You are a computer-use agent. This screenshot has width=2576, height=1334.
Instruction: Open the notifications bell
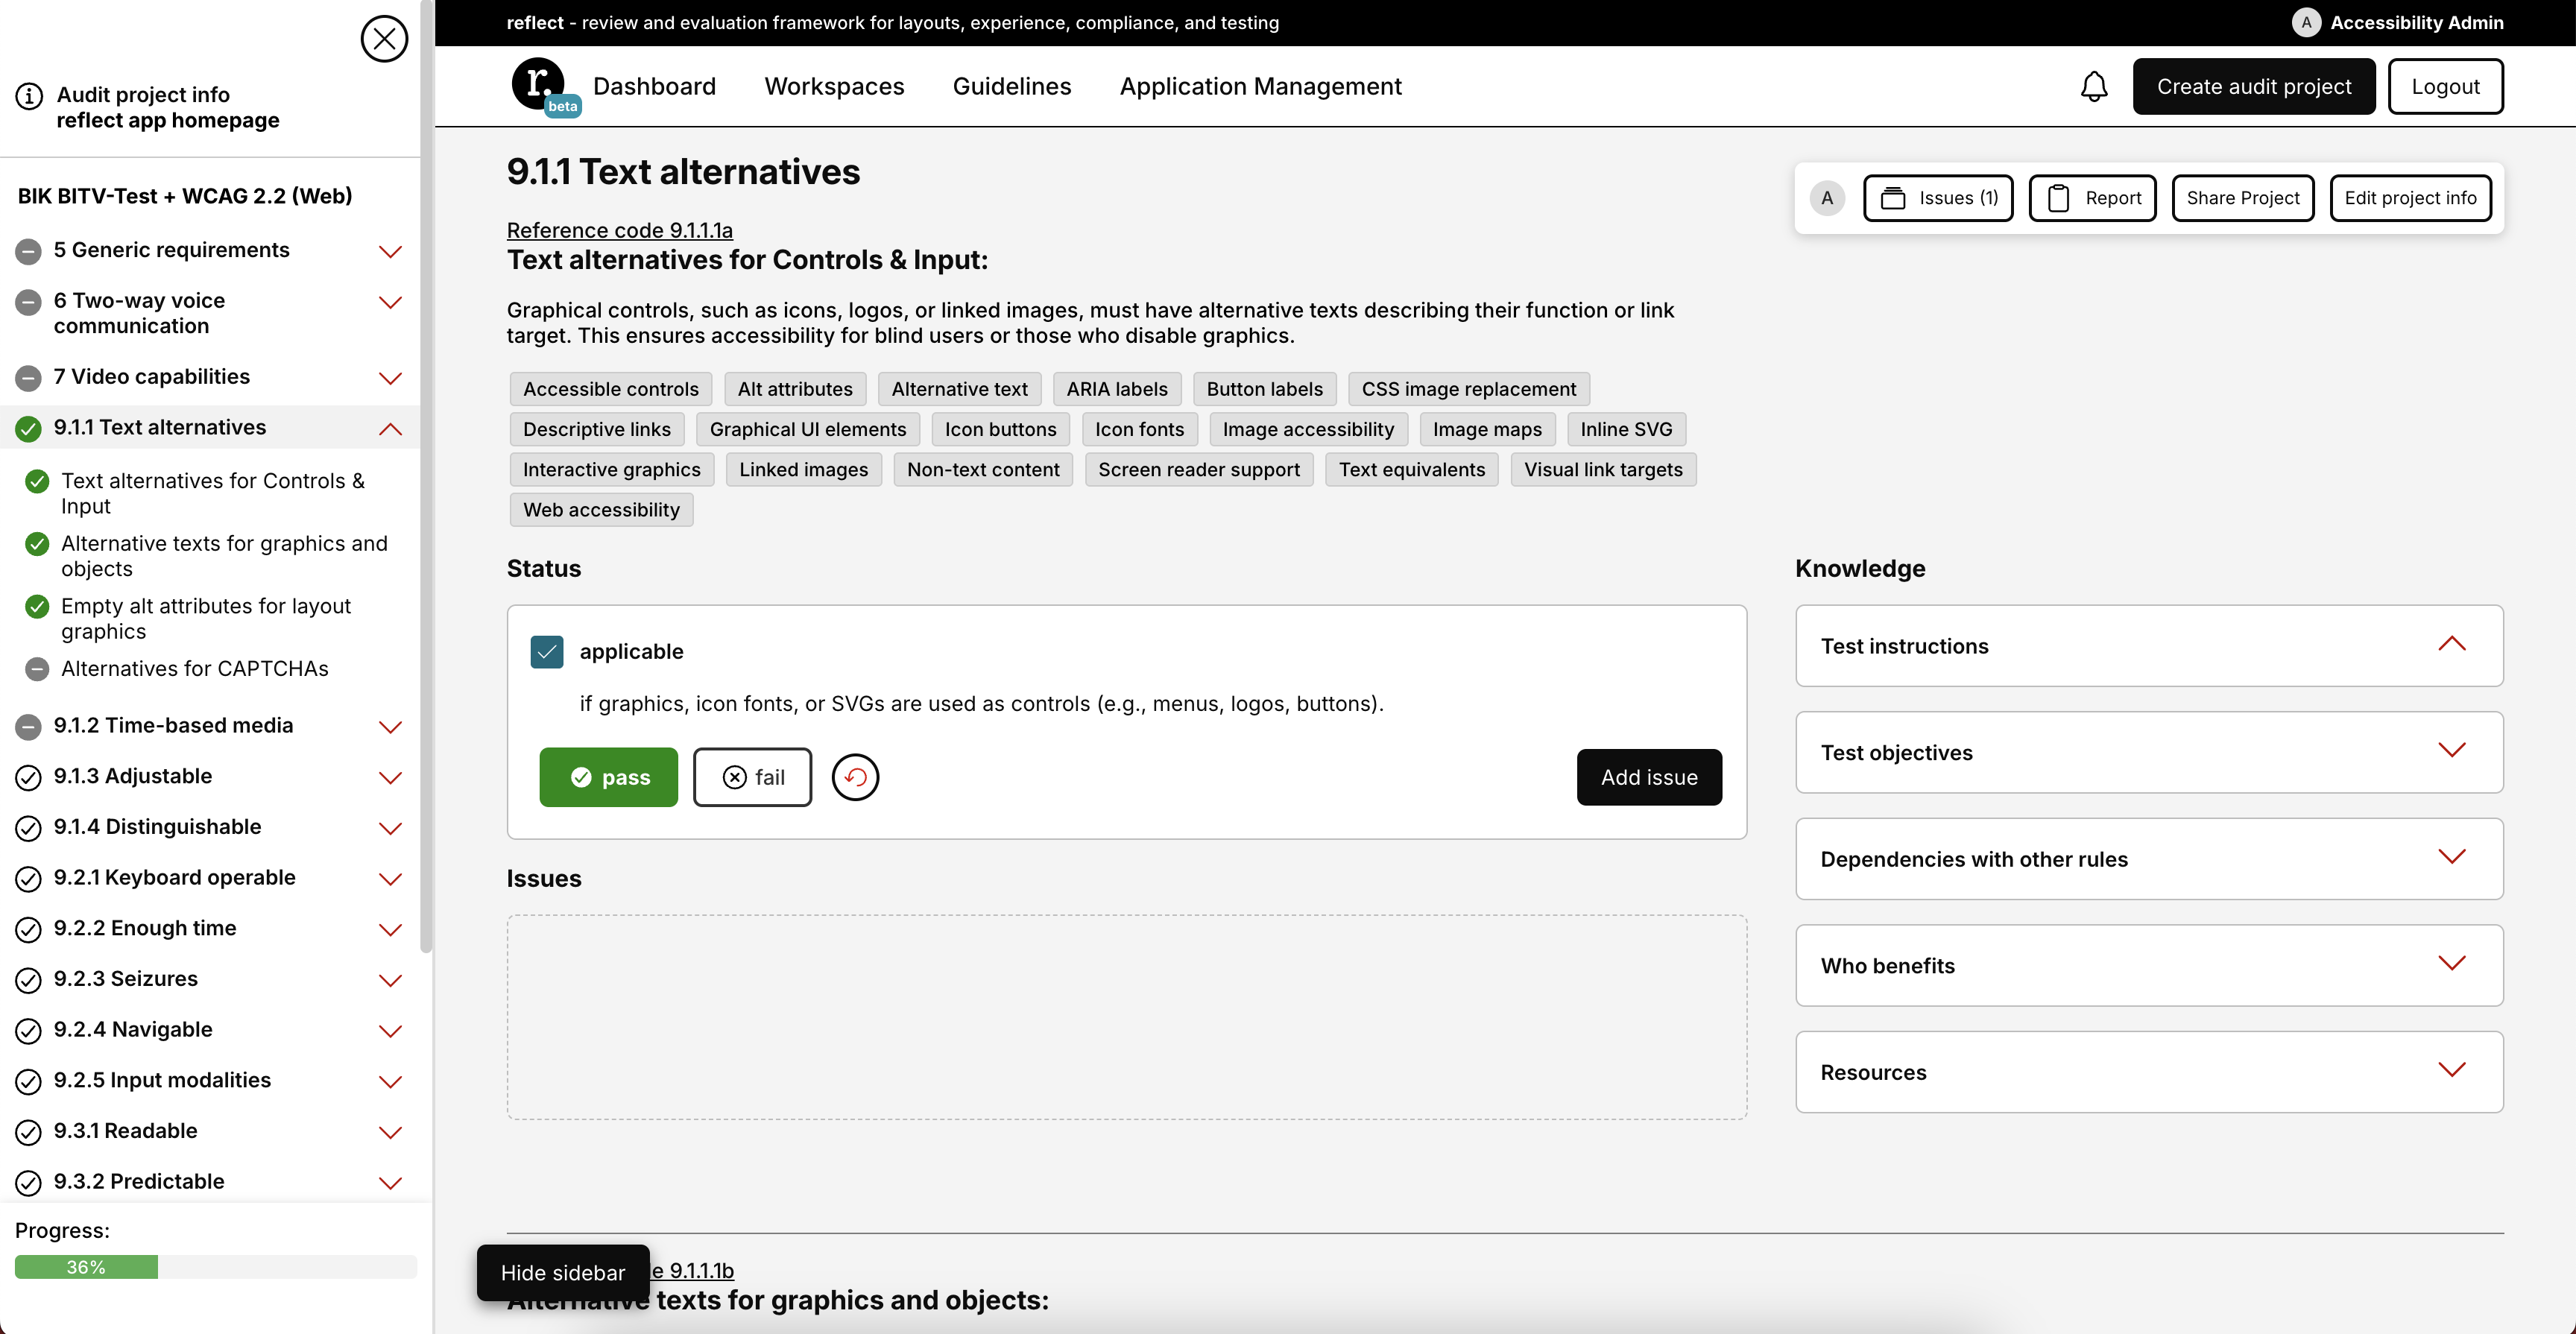pos(2094,86)
